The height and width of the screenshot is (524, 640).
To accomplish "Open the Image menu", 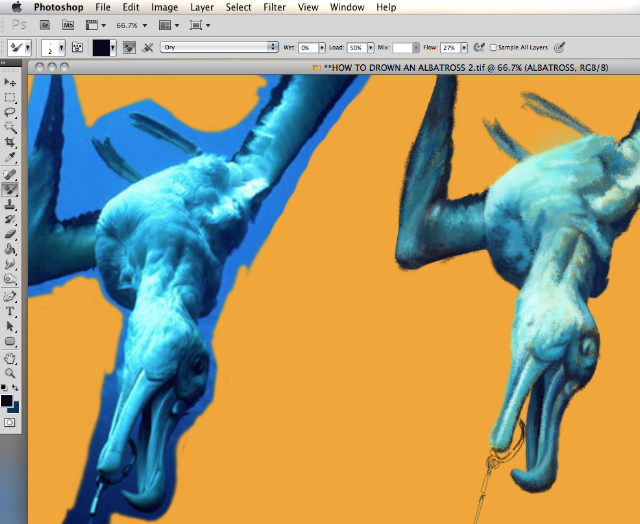I will tap(164, 7).
